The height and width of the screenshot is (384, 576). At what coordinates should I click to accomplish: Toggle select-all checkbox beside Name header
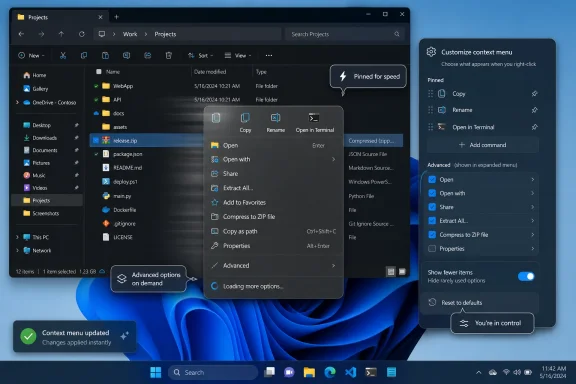[98, 72]
